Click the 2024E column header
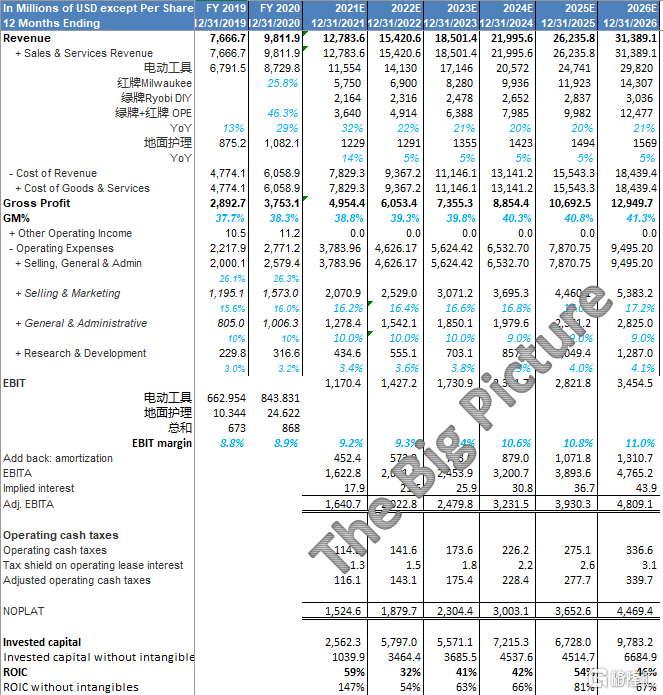This screenshot has width=663, height=695. [x=518, y=8]
